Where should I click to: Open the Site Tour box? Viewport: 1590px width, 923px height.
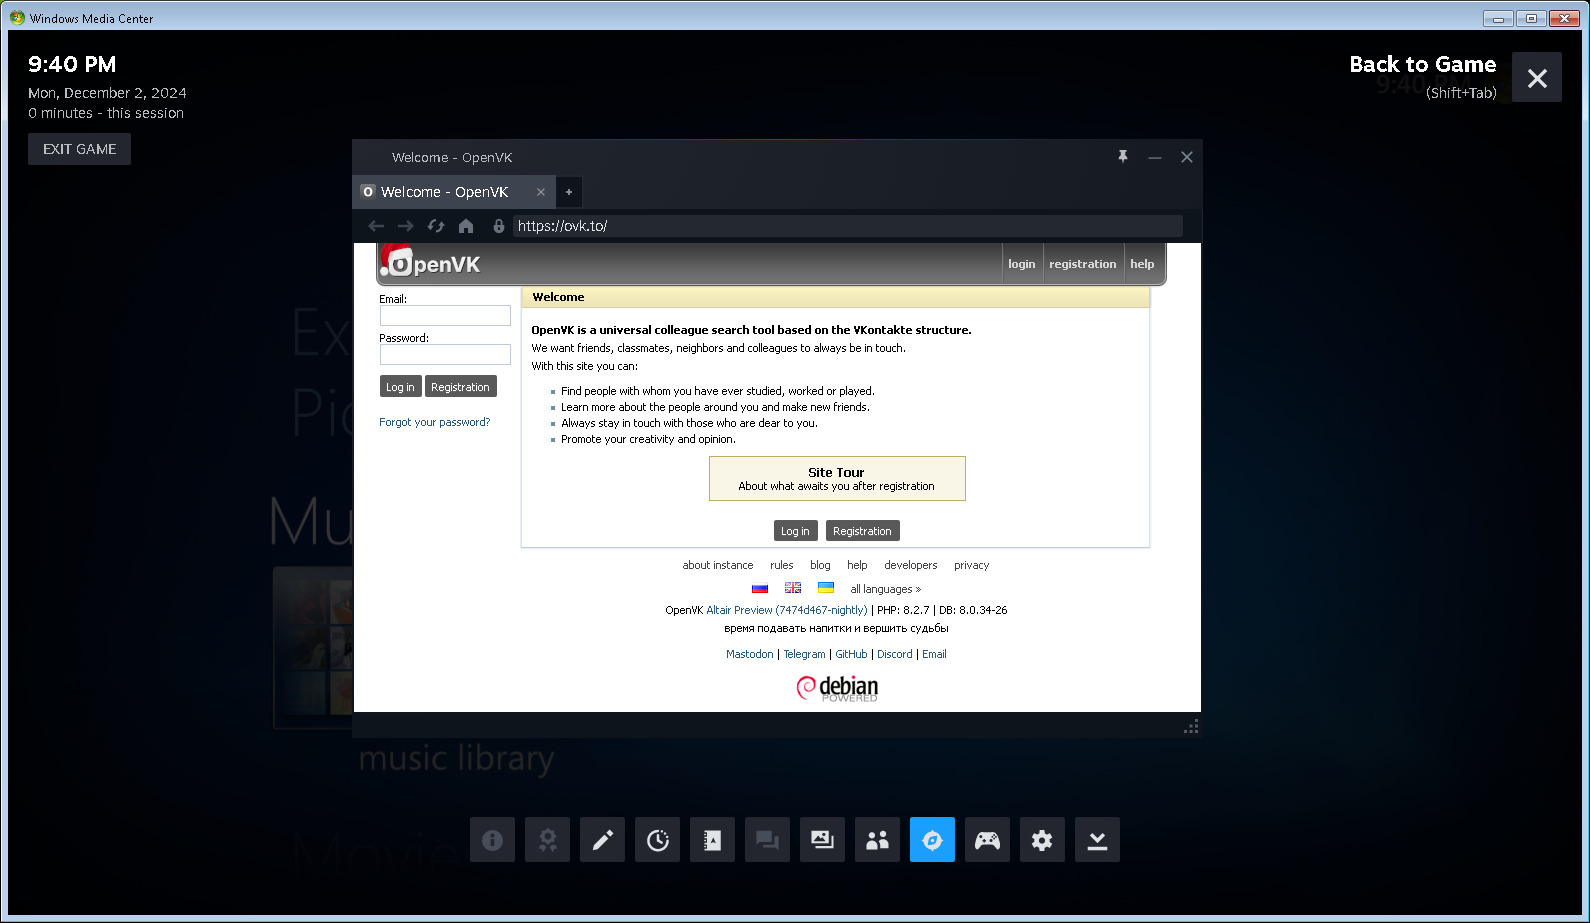point(837,479)
